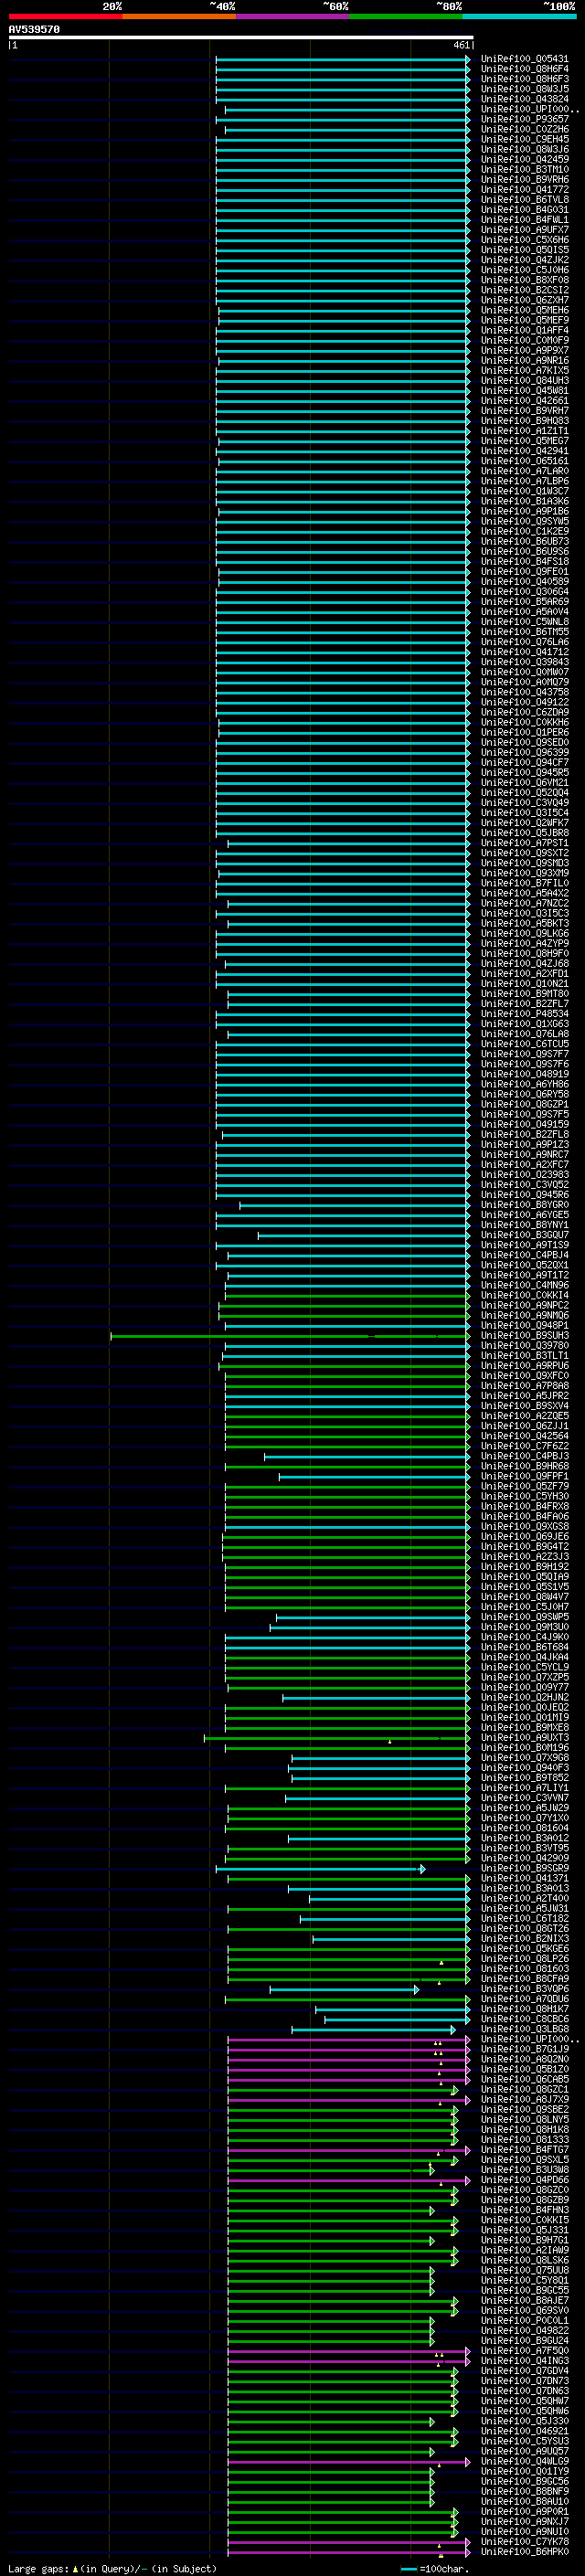Select label UniRef100_A9P9X7
Screen dimensions: 585x2576
(x=524, y=350)
